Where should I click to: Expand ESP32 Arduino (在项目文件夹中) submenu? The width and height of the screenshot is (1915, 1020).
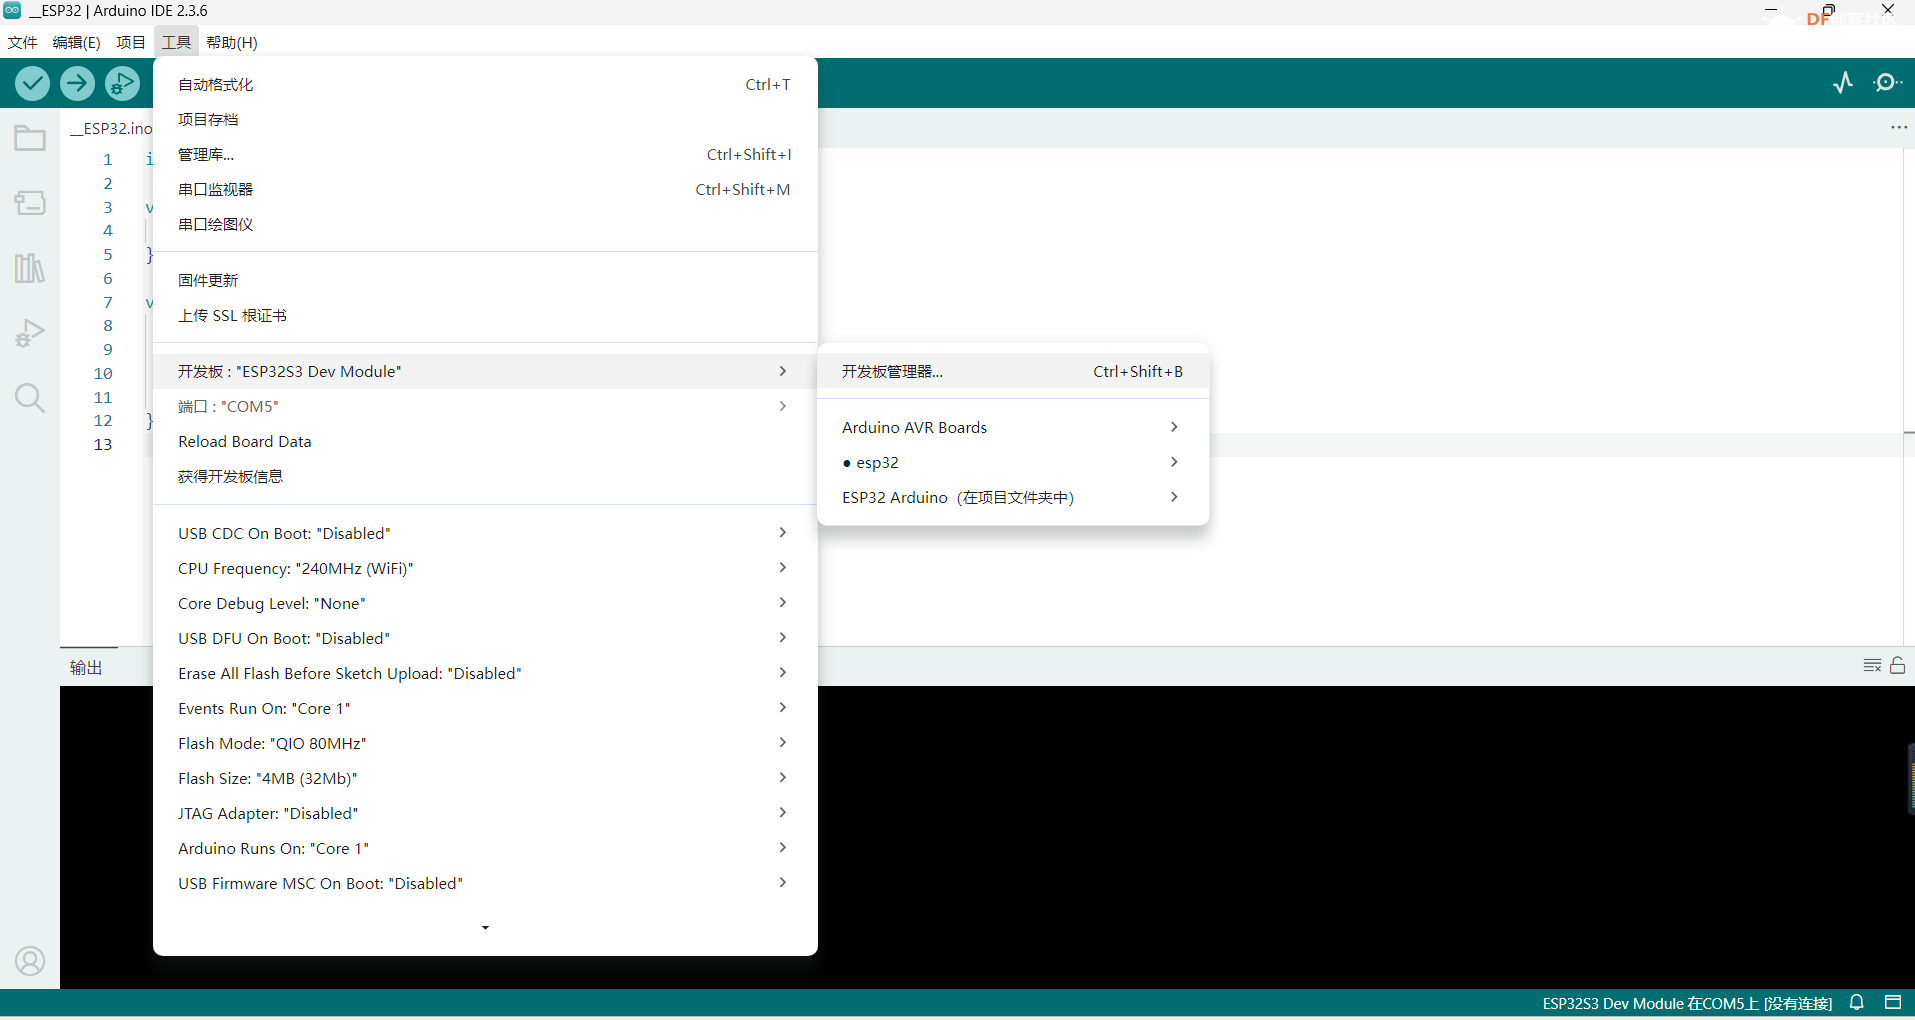click(1013, 498)
